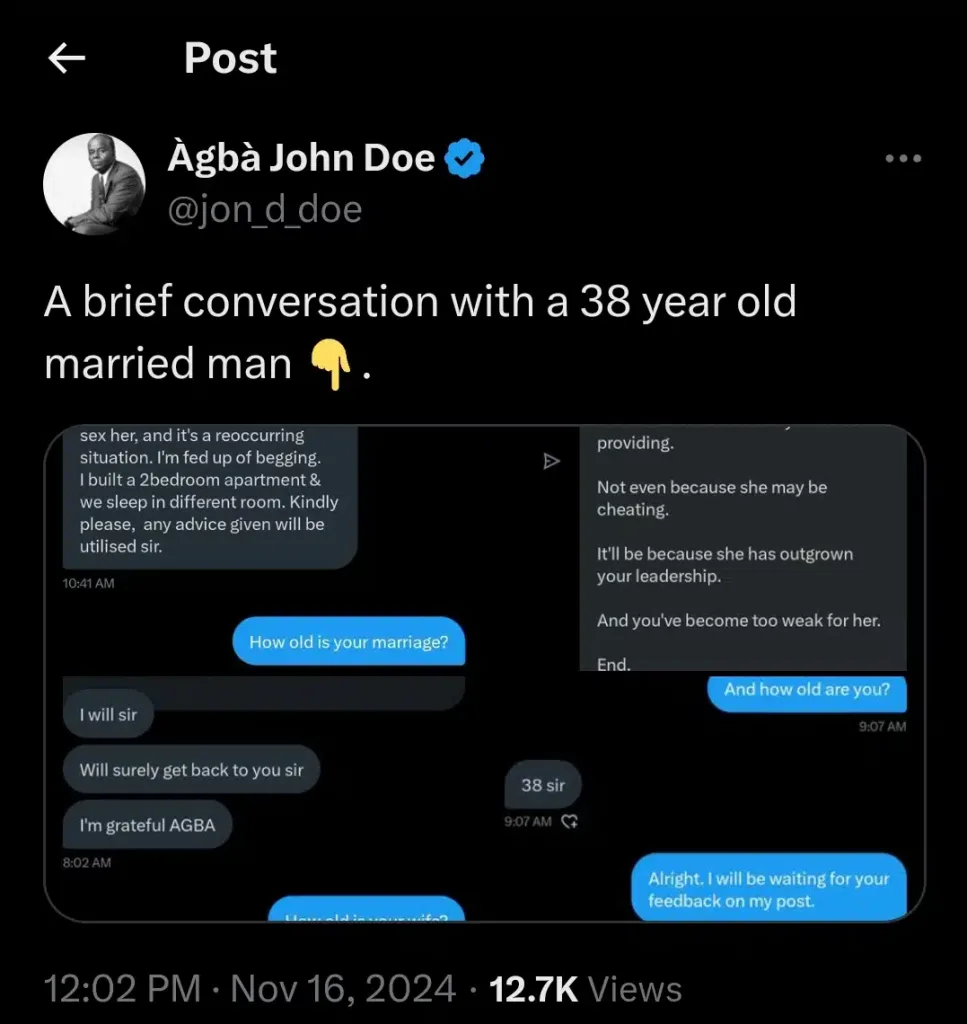Click the 12:02 PM Nov 16, 2024 timestamp
The image size is (967, 1024).
coord(250,989)
